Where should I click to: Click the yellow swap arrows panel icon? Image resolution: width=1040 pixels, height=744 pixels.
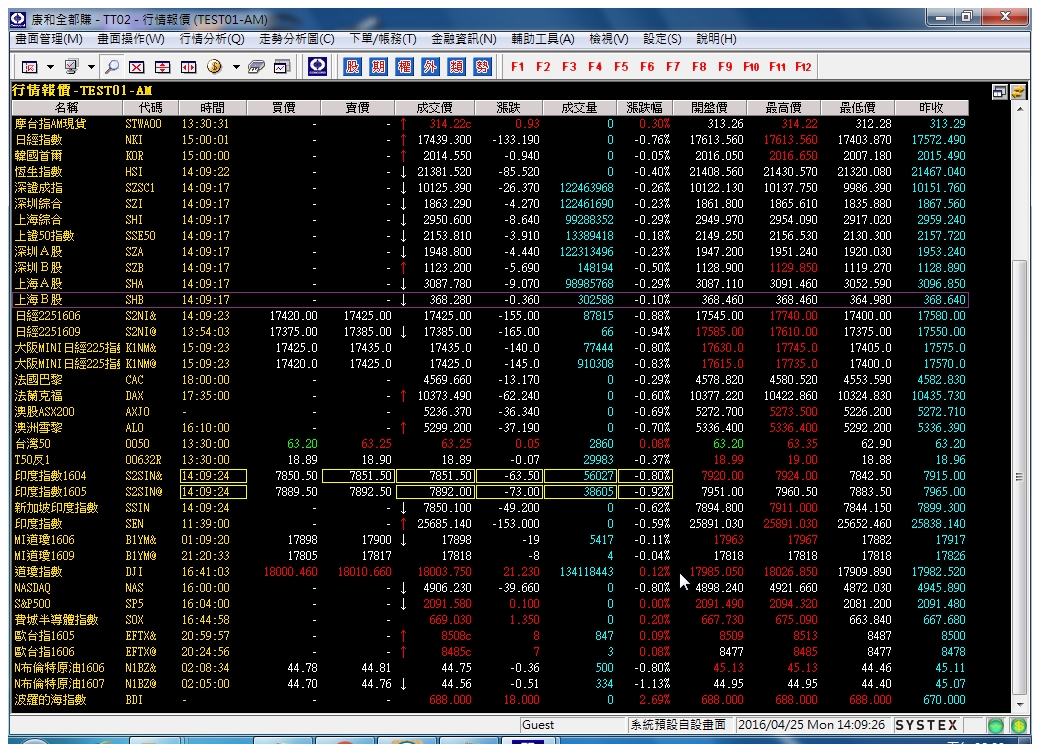(1018, 92)
